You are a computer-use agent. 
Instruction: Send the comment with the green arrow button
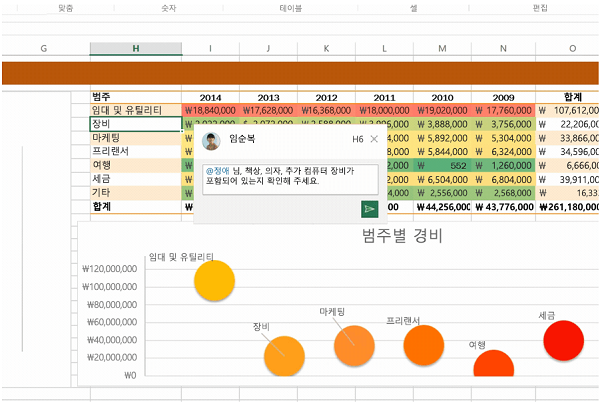[369, 209]
